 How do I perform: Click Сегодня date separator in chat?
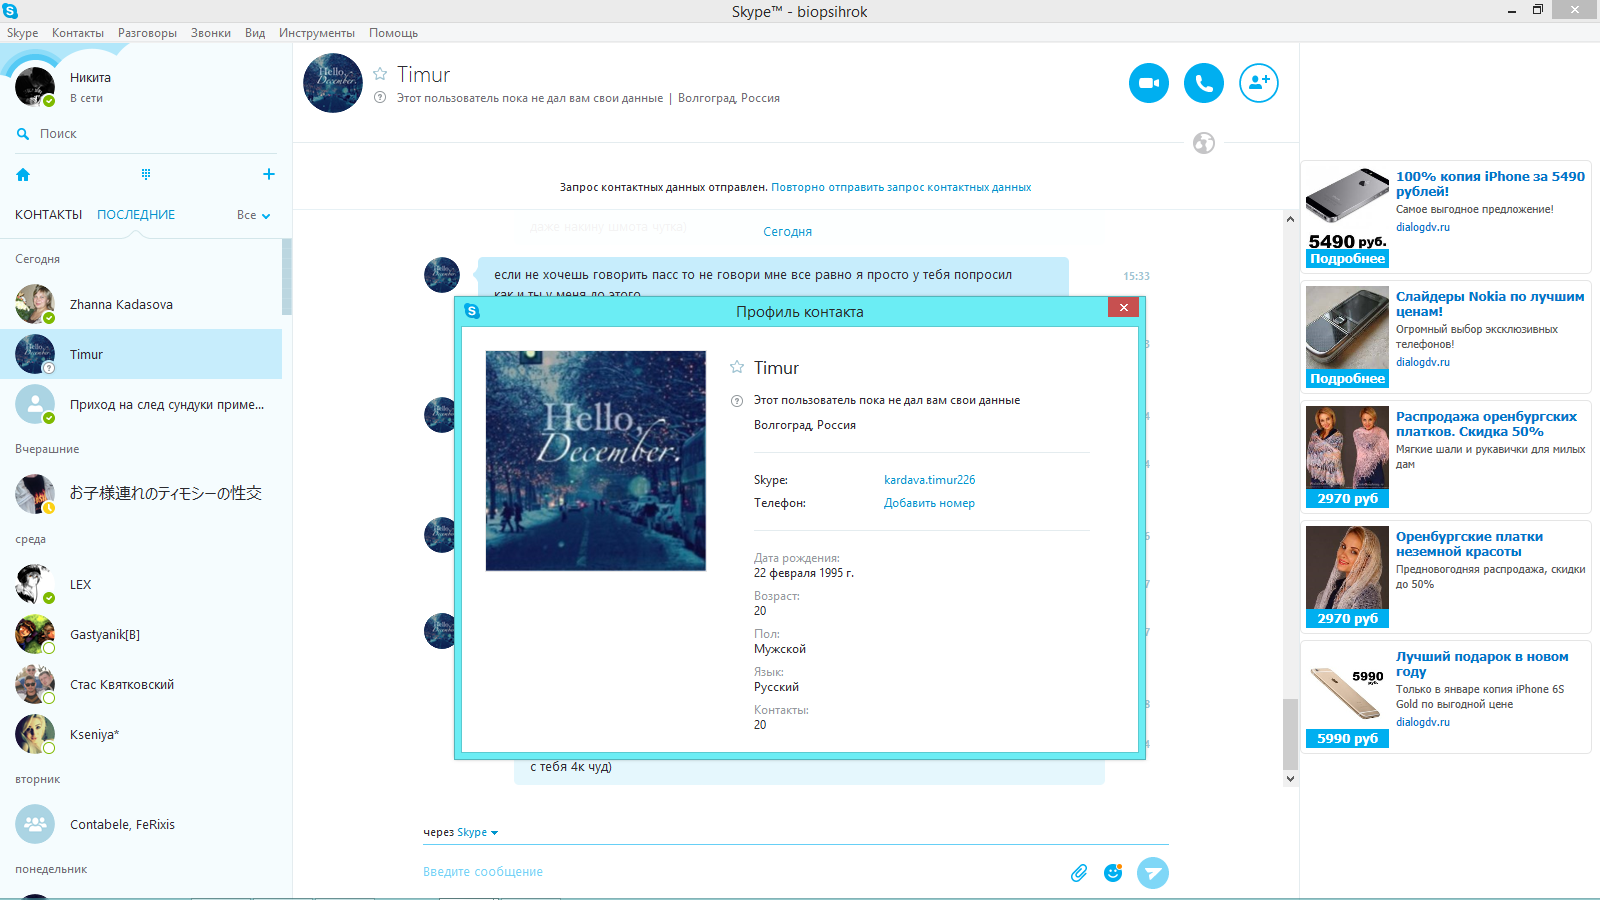click(787, 232)
